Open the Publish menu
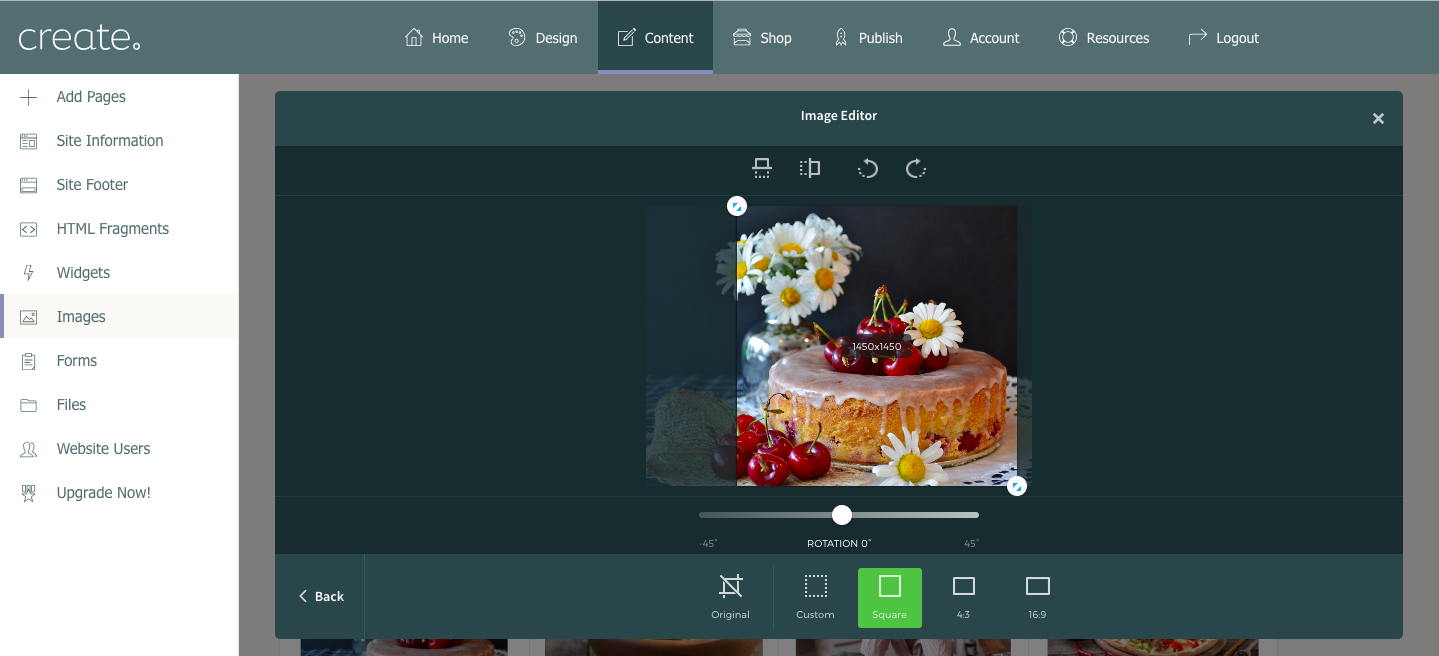This screenshot has height=656, width=1439. pos(868,38)
